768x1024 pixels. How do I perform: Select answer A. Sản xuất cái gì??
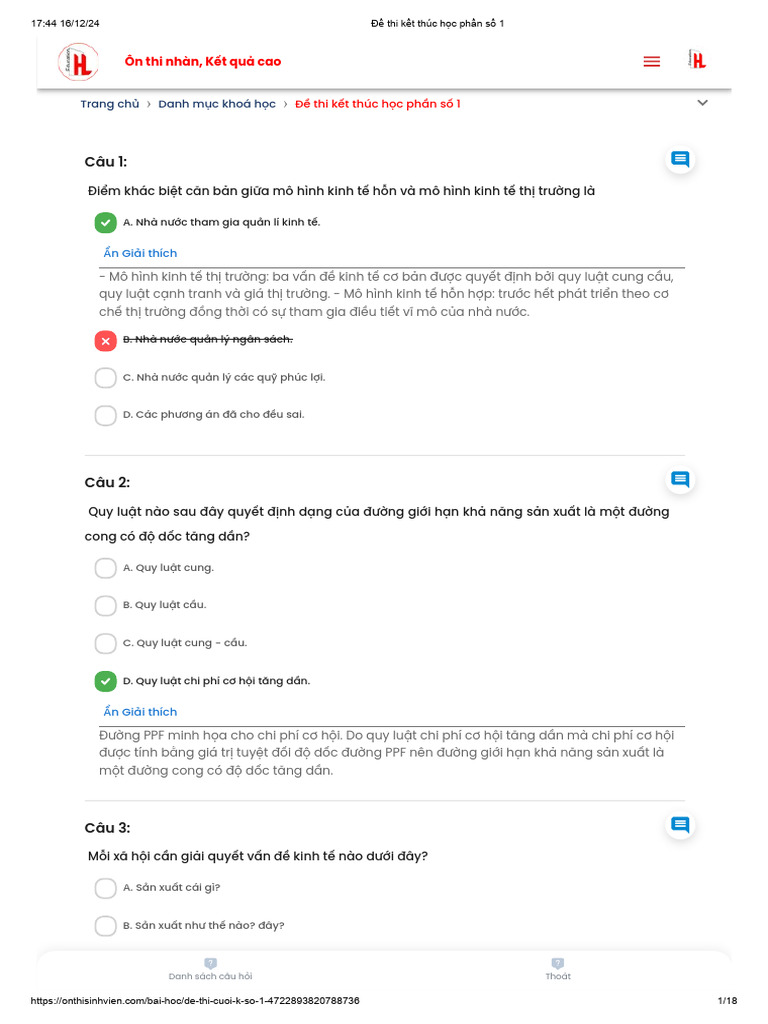(106, 888)
